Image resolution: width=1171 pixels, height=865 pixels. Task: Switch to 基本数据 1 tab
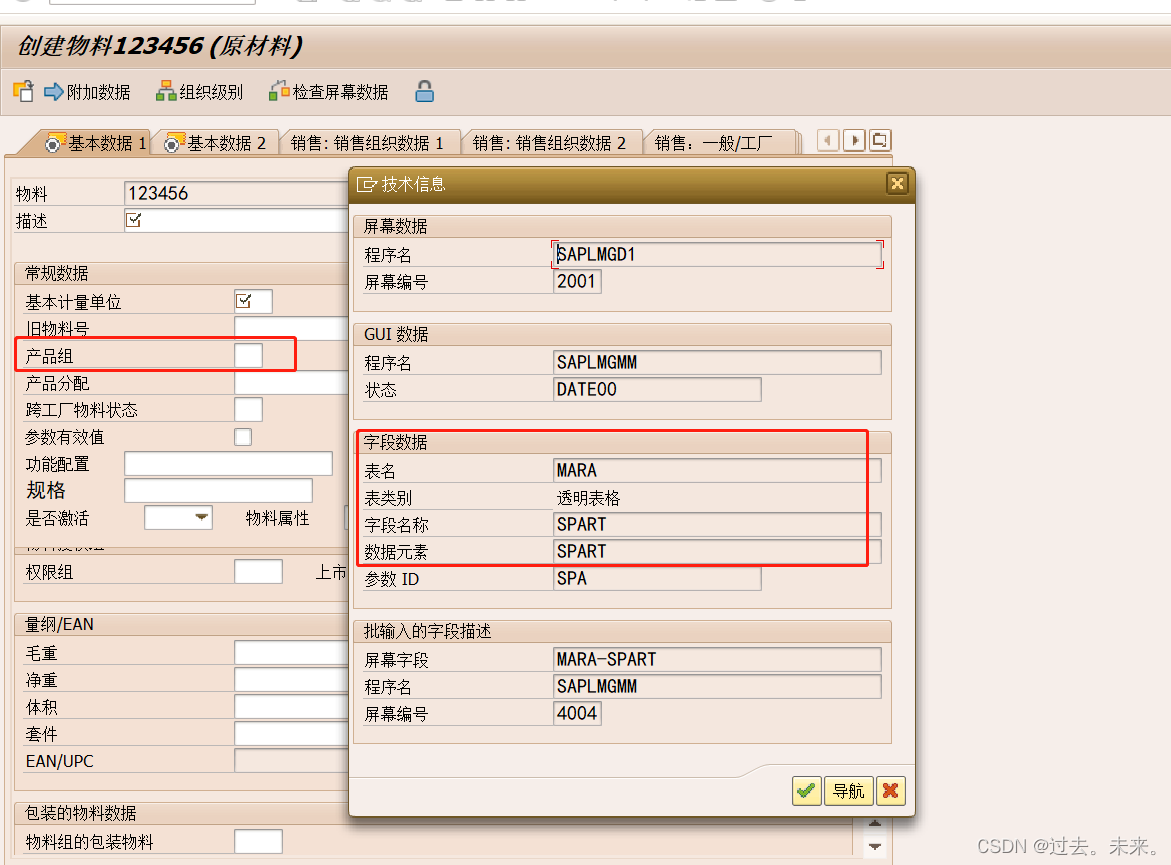(x=96, y=143)
